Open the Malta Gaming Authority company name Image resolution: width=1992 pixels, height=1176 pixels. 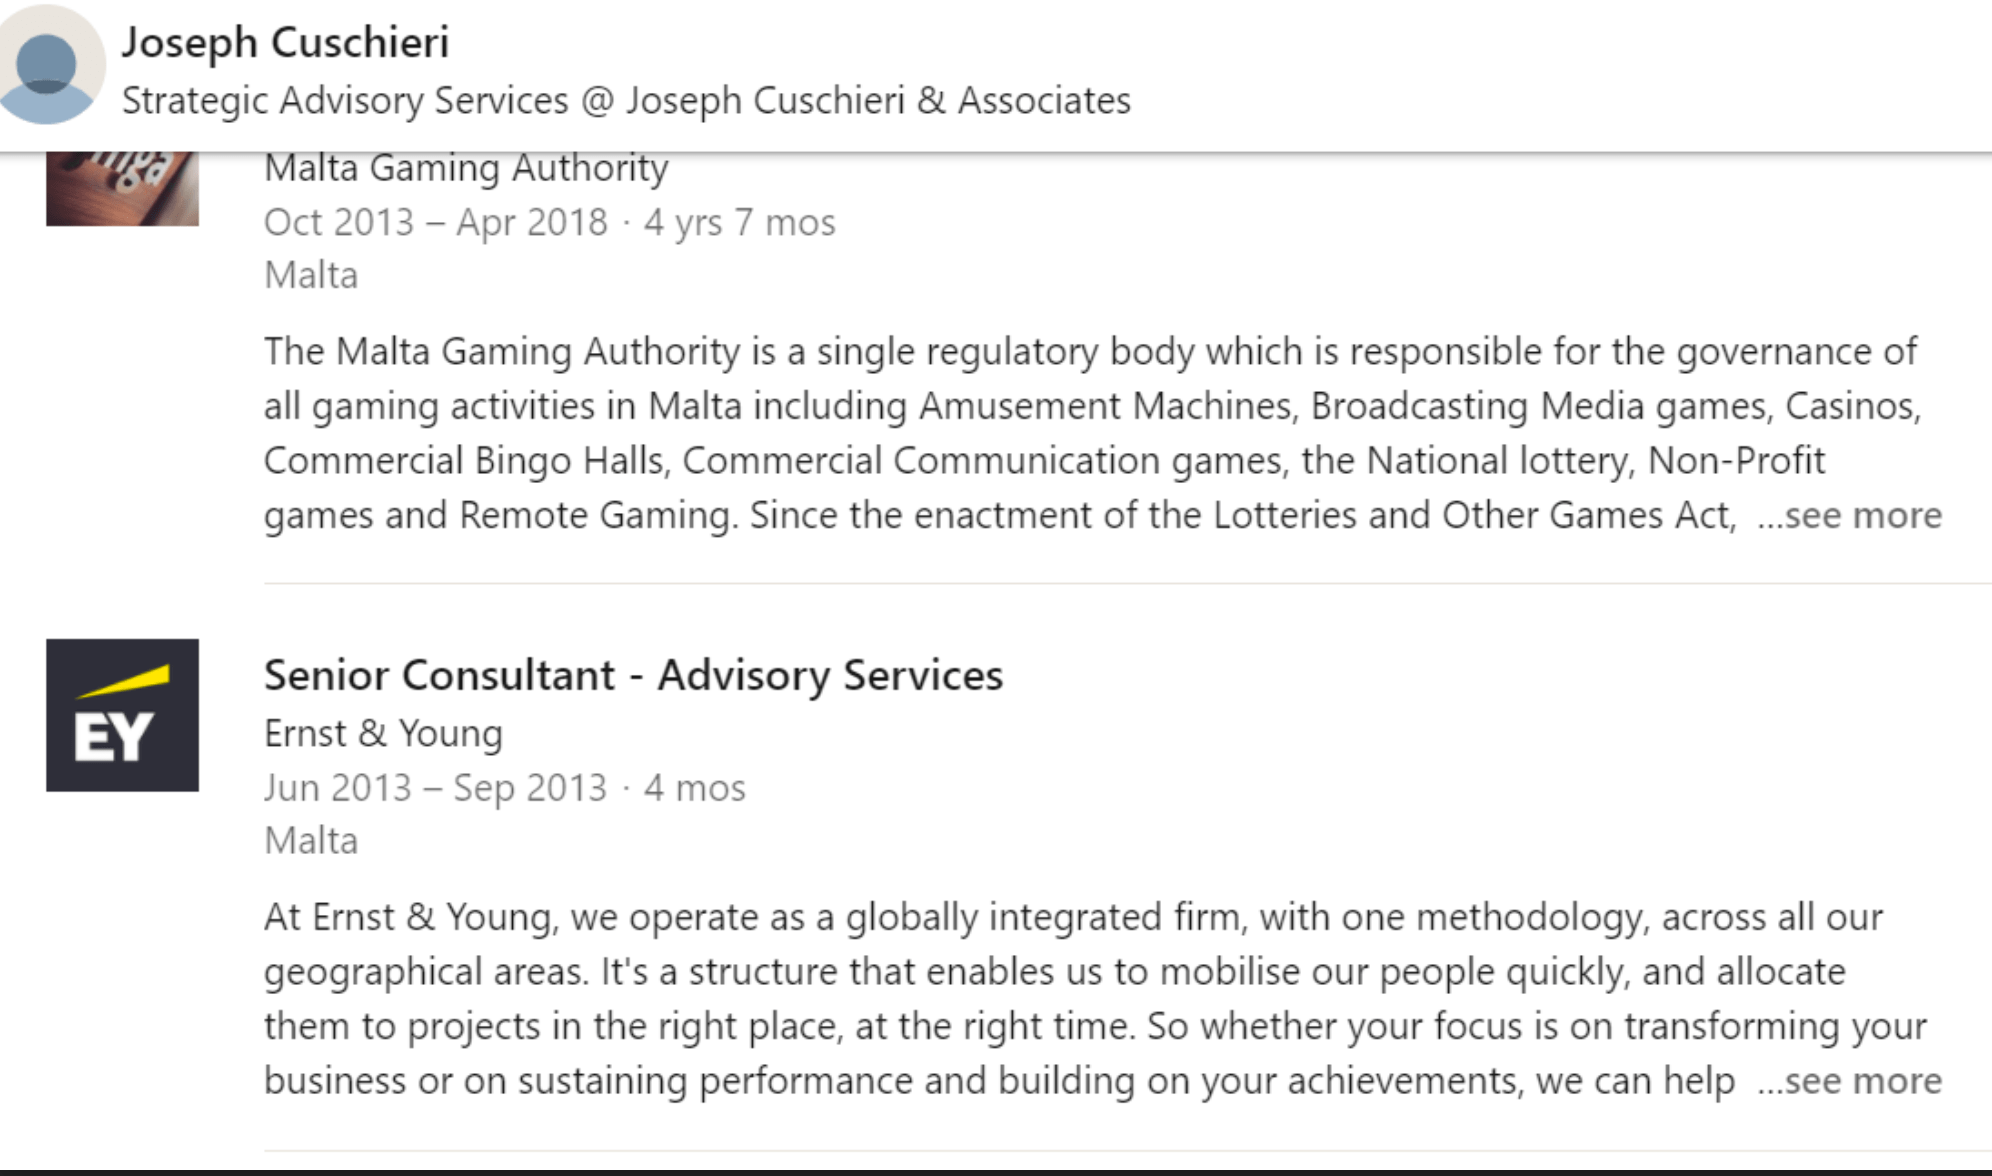click(x=466, y=168)
